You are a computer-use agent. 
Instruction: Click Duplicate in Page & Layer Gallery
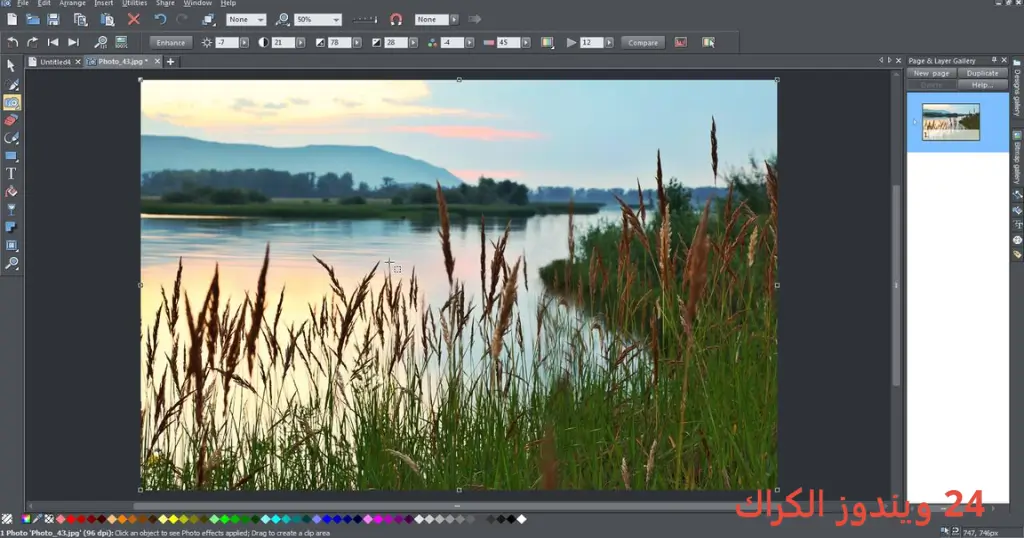click(982, 73)
